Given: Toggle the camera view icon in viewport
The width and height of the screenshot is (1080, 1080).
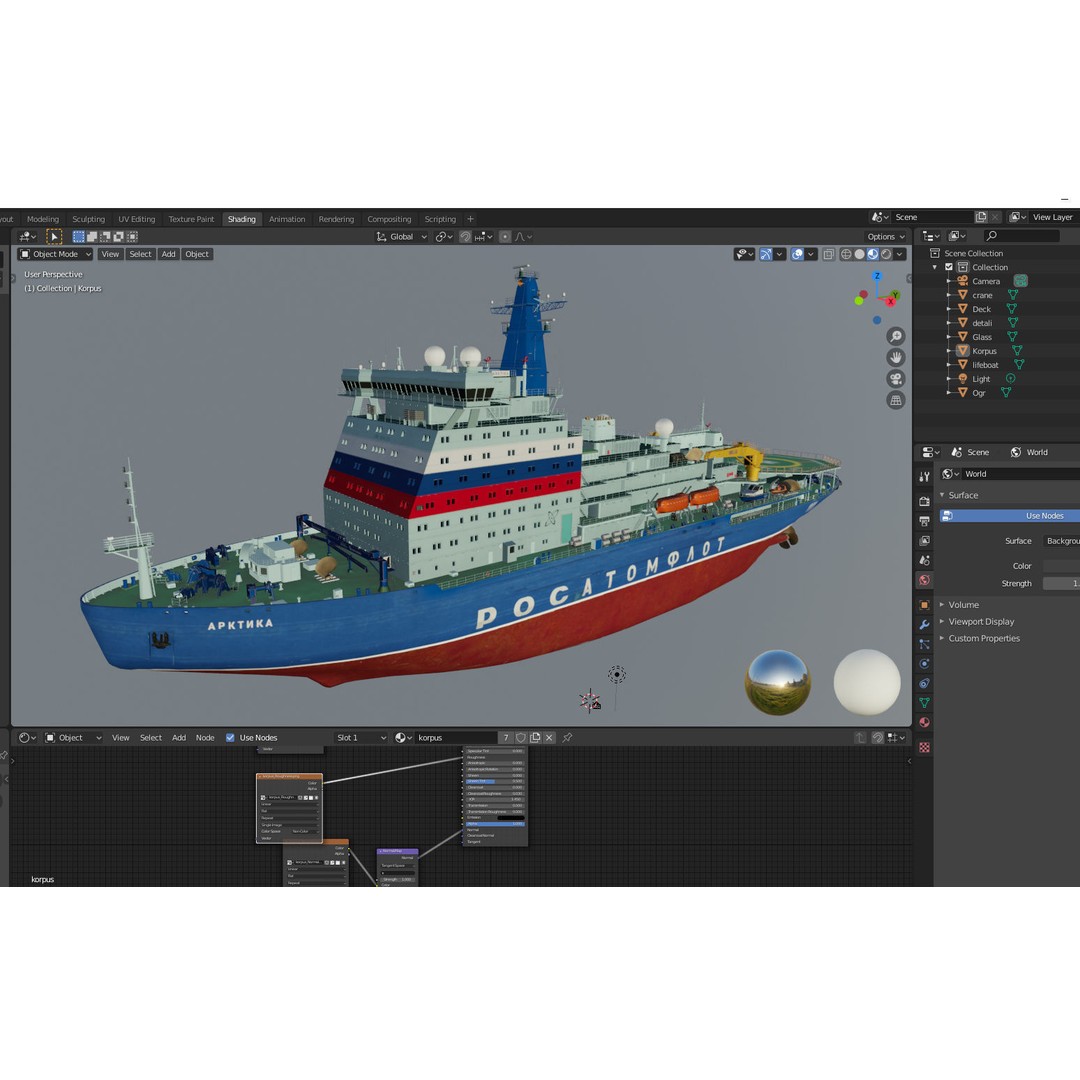Looking at the screenshot, I should click(x=895, y=379).
